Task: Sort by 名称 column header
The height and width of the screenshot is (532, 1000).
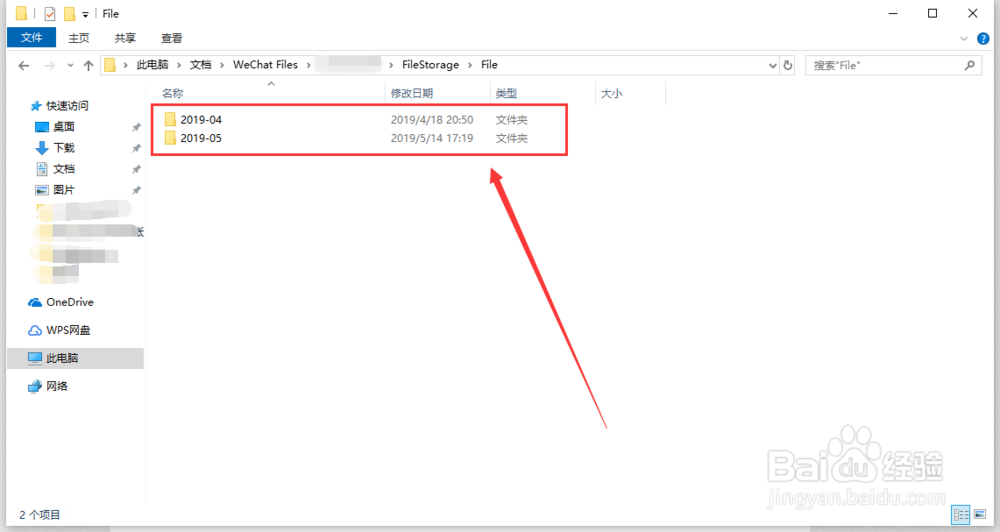Action: [x=172, y=93]
